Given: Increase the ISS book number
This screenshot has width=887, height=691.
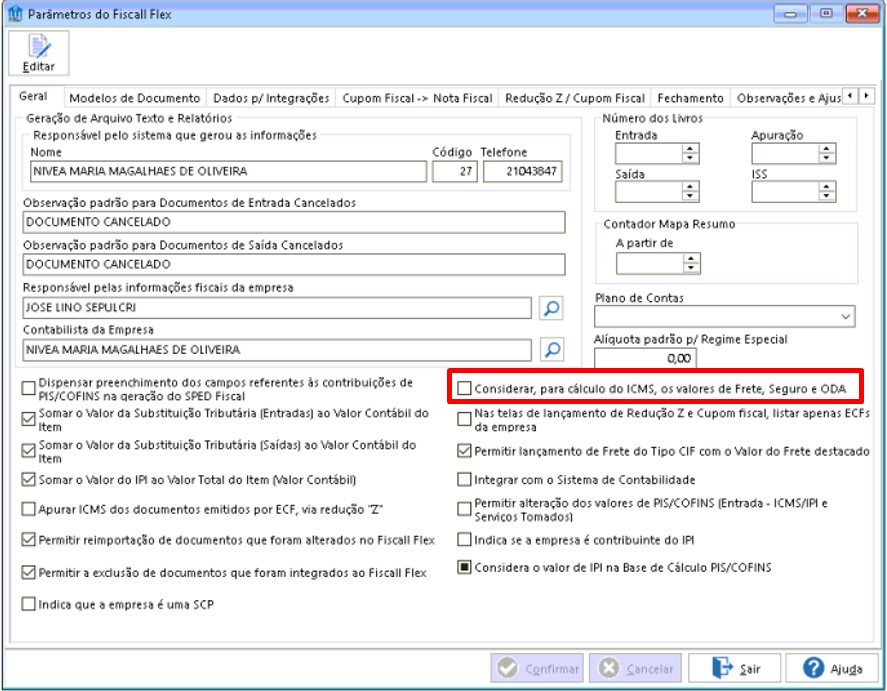Looking at the screenshot, I should pos(826,187).
